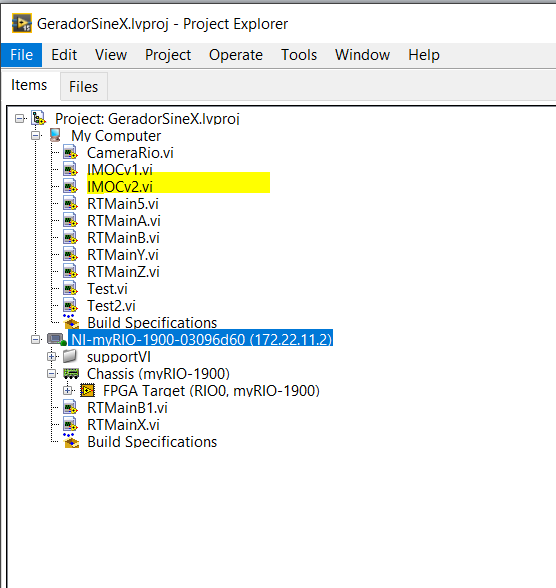Open the View menu
This screenshot has width=556, height=588.
tap(111, 55)
